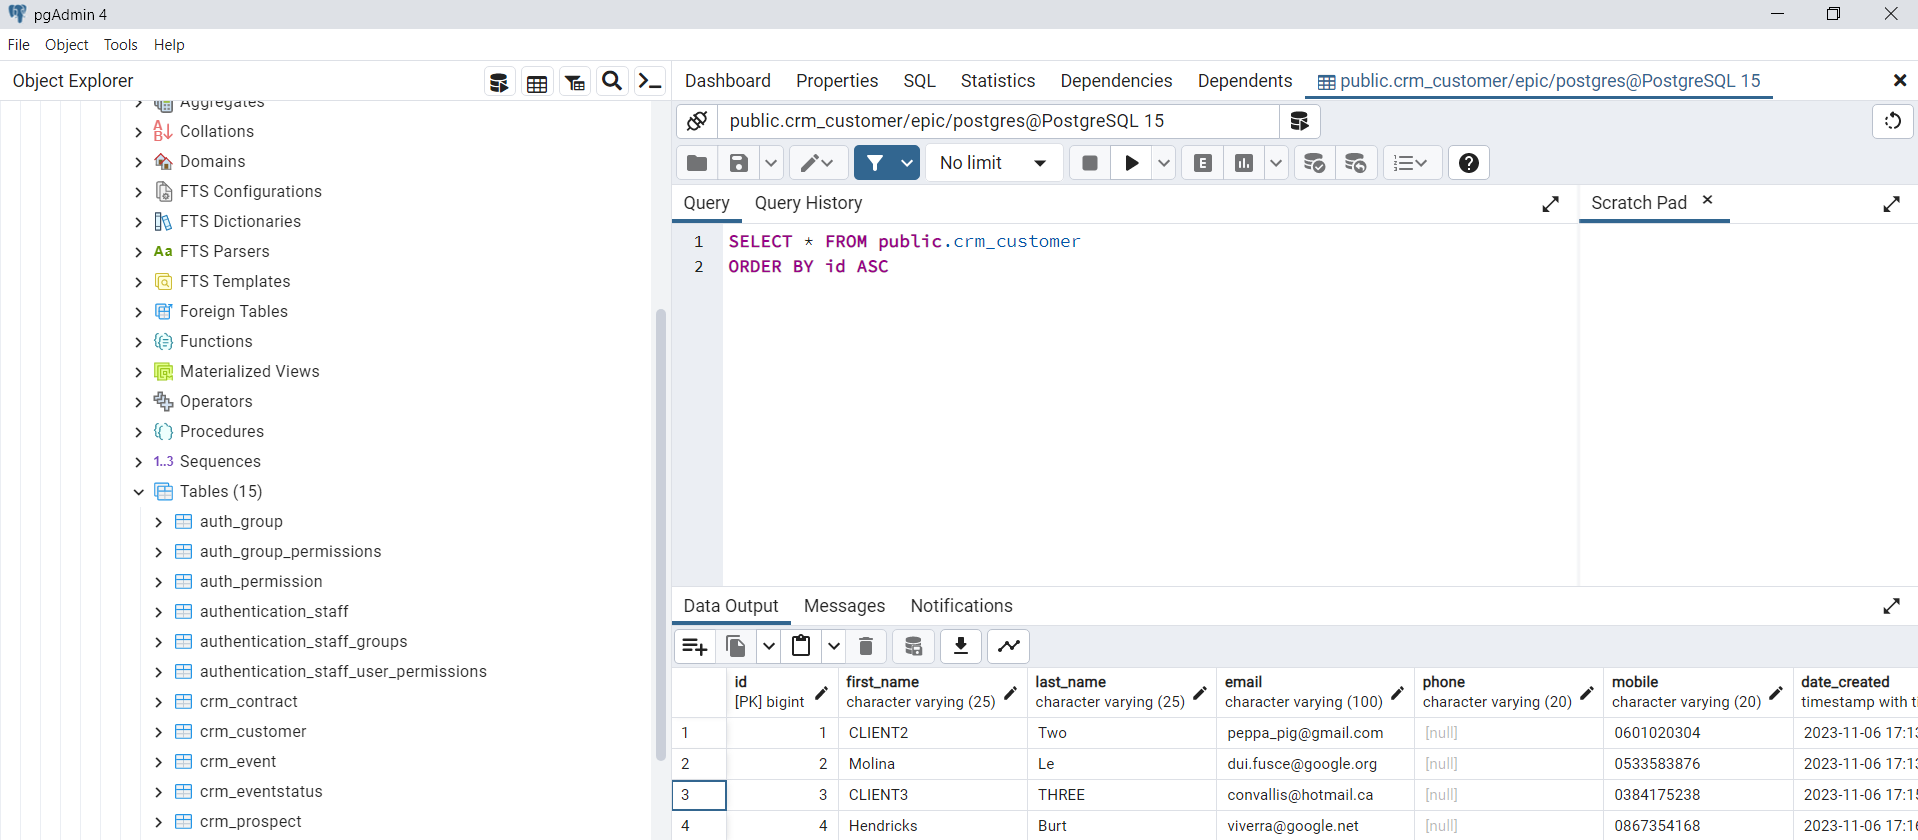Click the Save Data Changes icon
This screenshot has width=1918, height=840.
914,646
